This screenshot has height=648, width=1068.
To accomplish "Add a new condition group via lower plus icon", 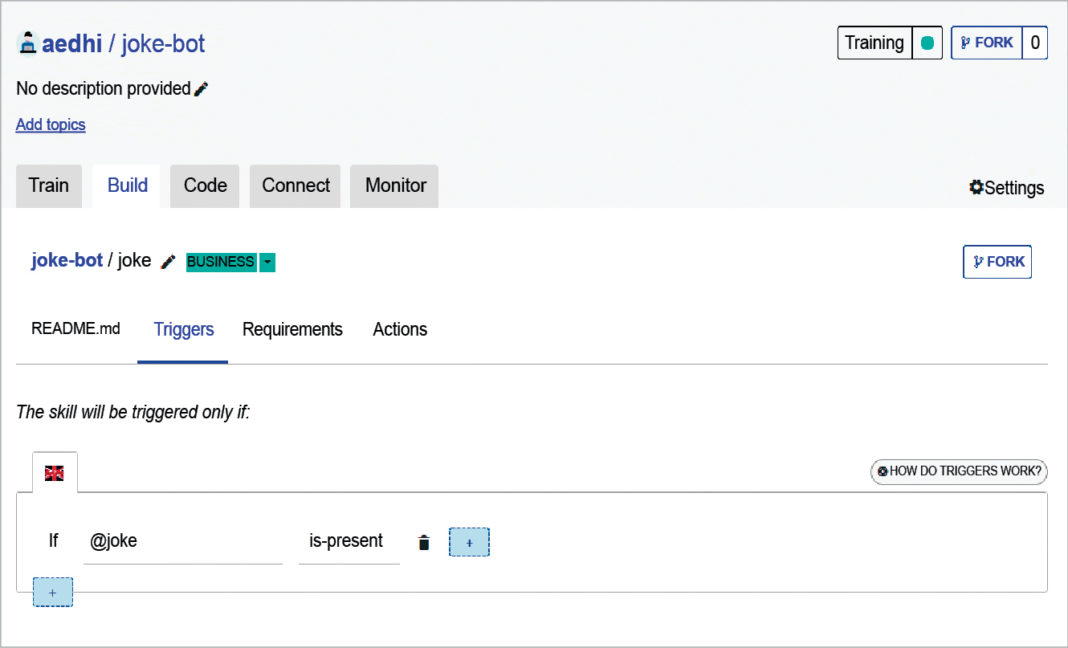I will pos(52,592).
